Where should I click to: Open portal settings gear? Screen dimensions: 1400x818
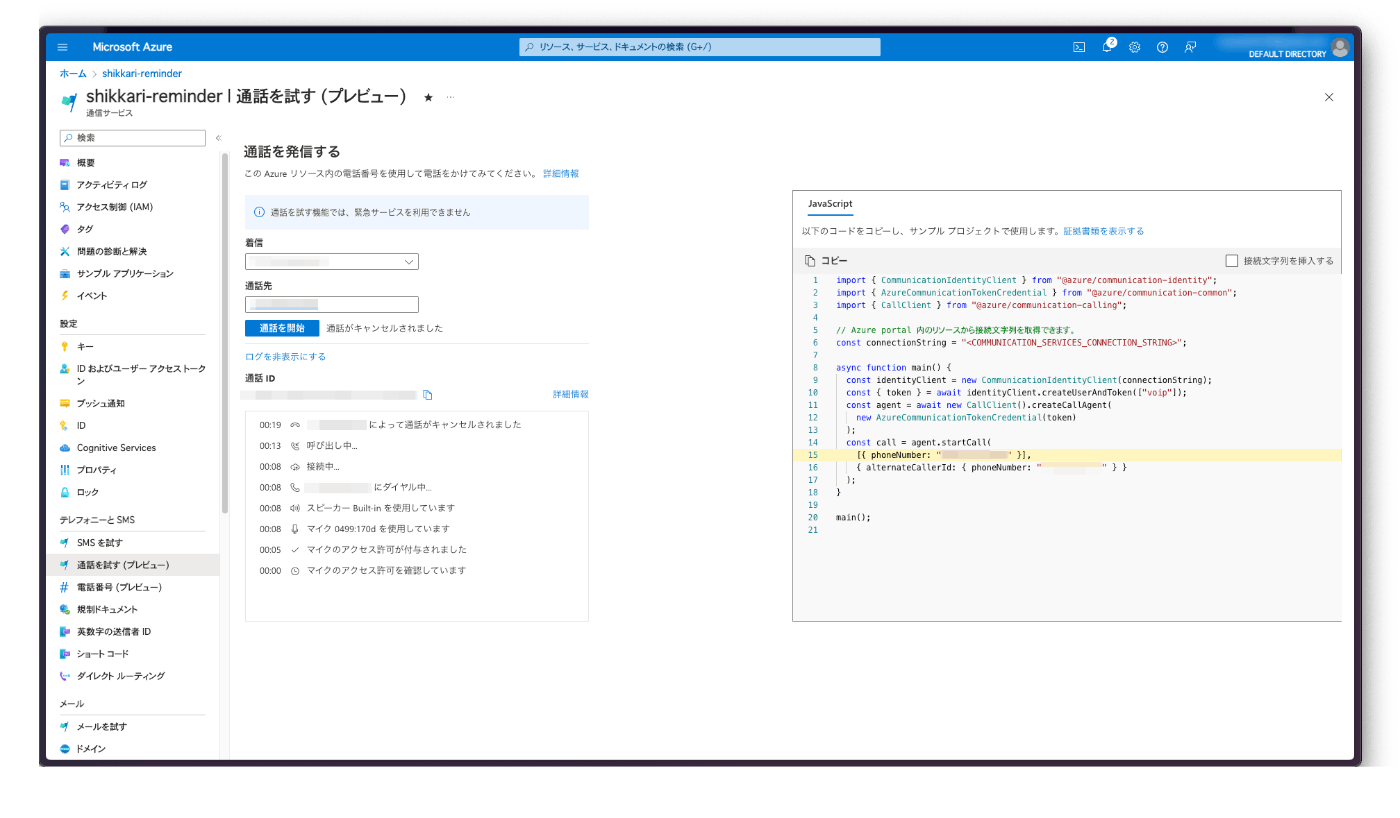click(1135, 47)
